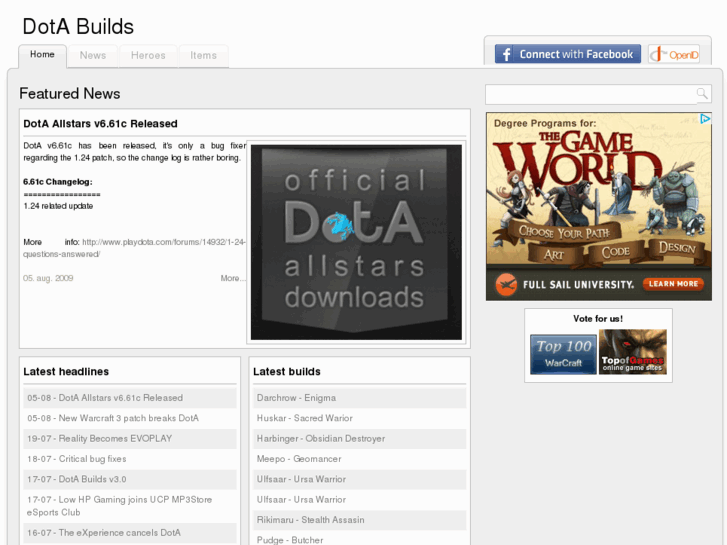Click Connect with Facebook button
727x545 pixels.
[568, 54]
